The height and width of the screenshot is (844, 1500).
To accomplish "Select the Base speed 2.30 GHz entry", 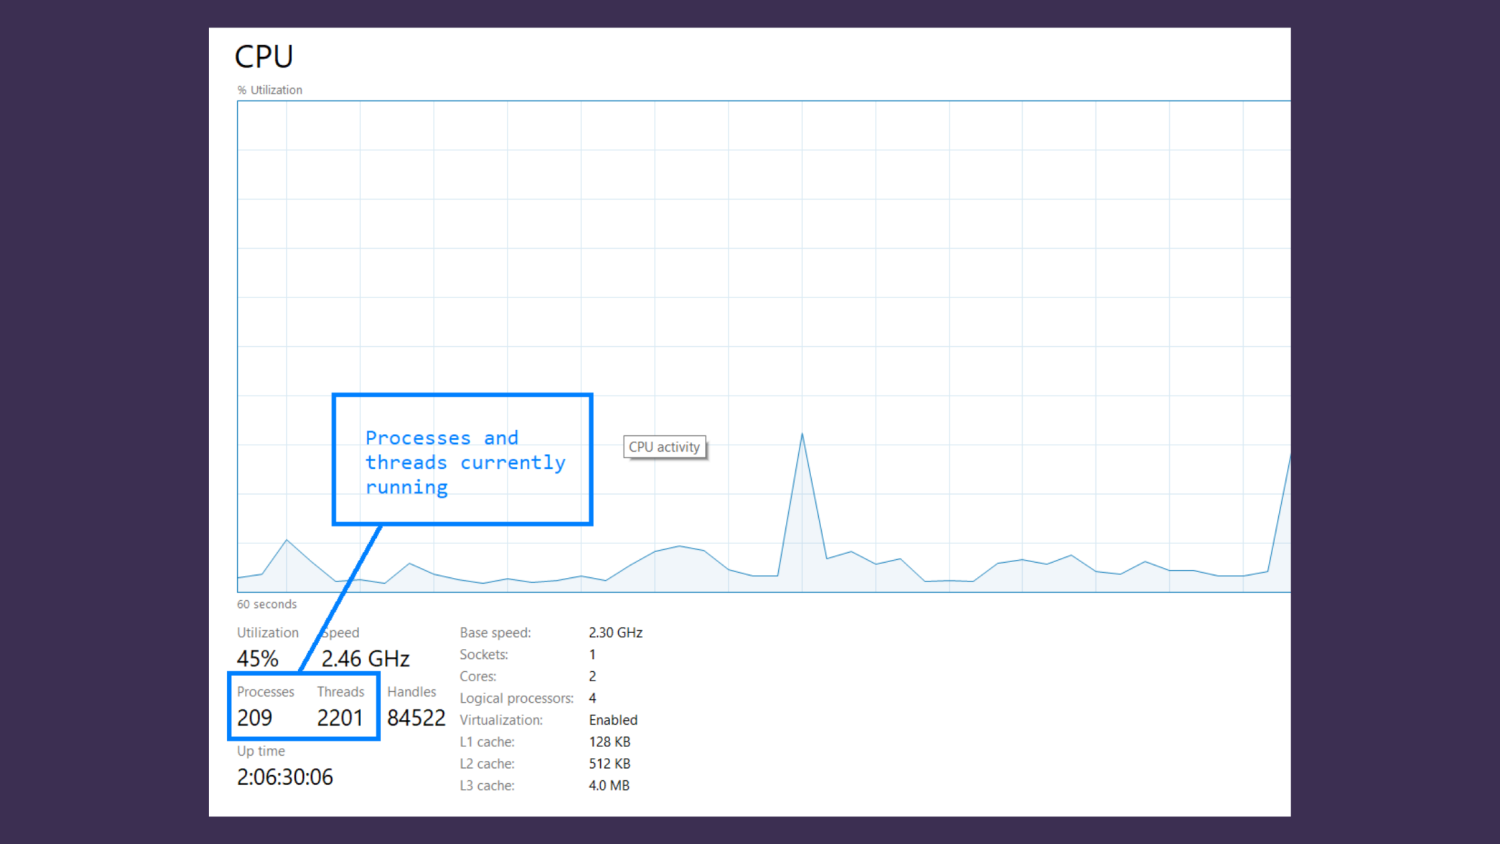I will [615, 632].
